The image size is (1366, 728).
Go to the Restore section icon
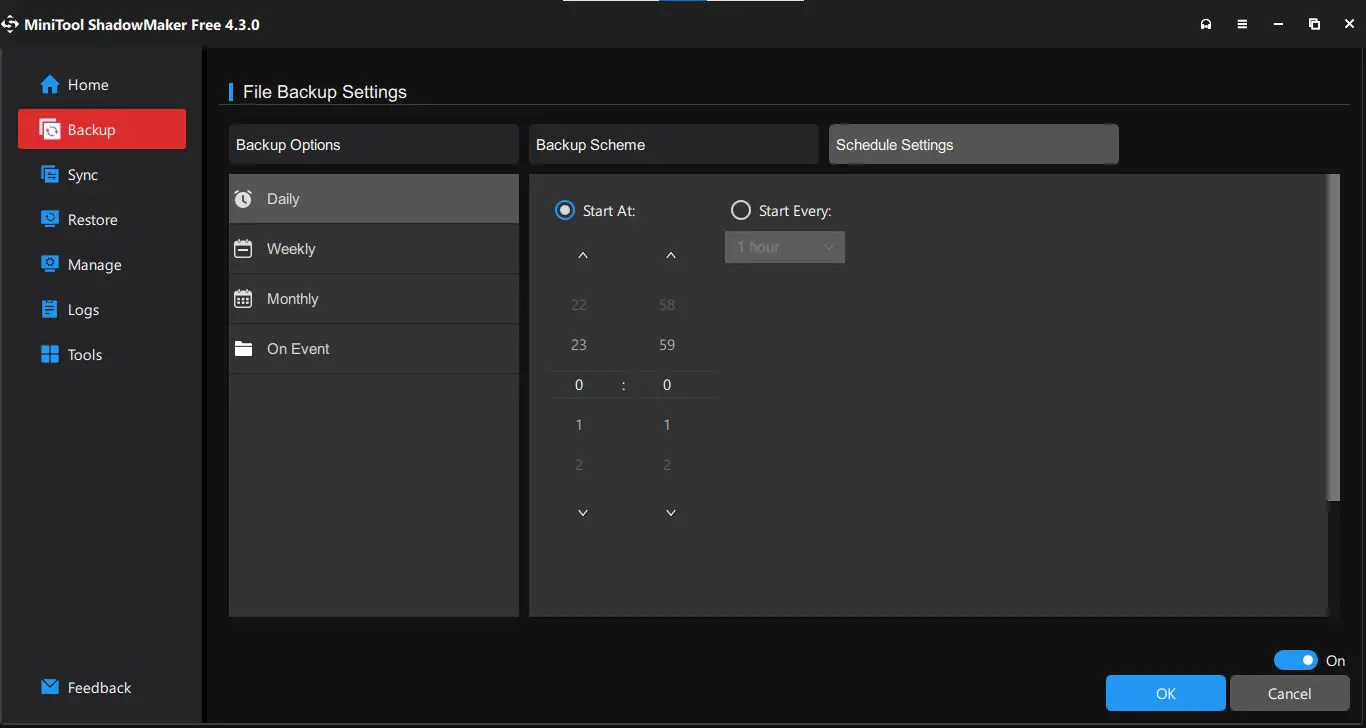coord(50,220)
